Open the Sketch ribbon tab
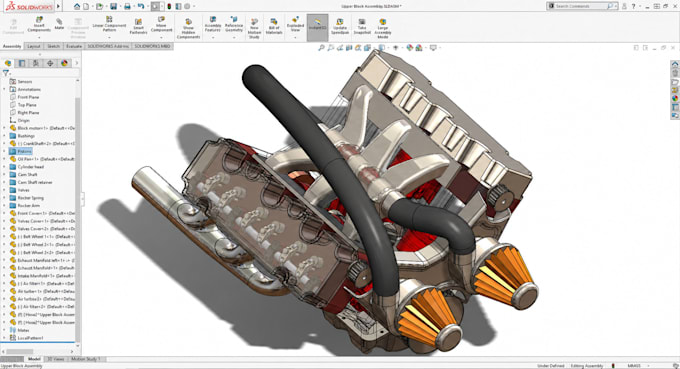 pos(53,46)
